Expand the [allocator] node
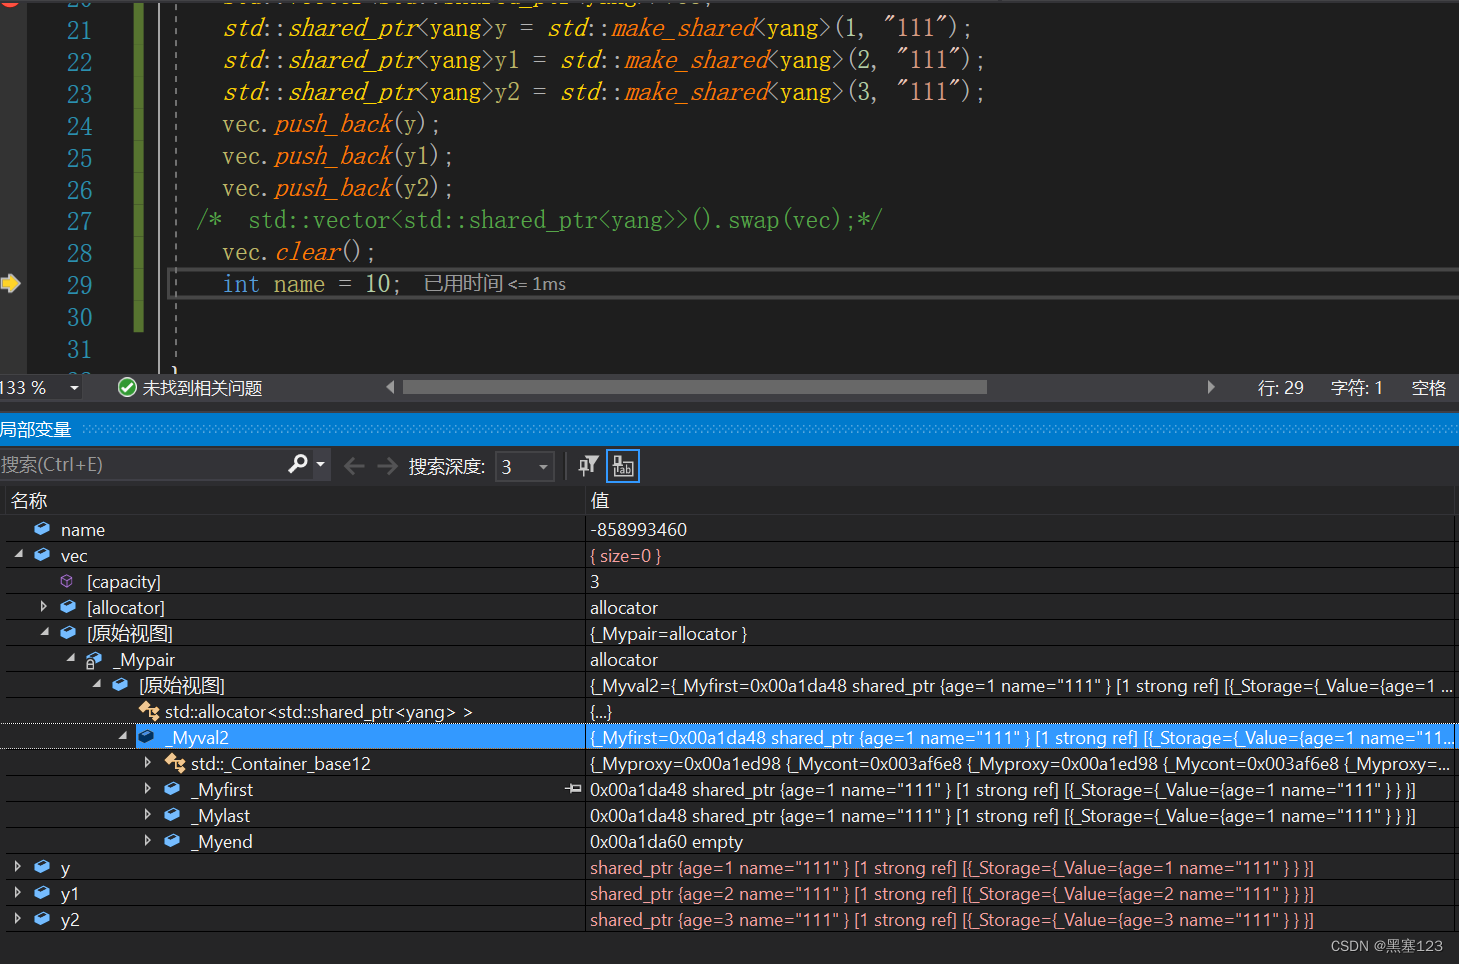 [43, 606]
